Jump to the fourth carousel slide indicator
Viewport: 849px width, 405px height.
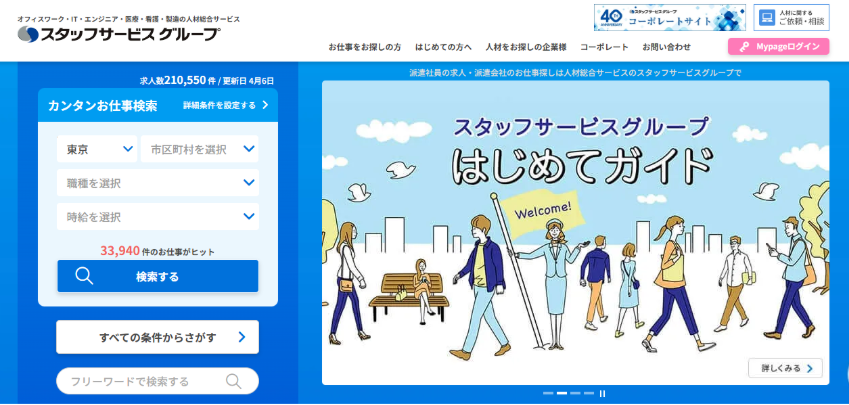click(x=589, y=393)
